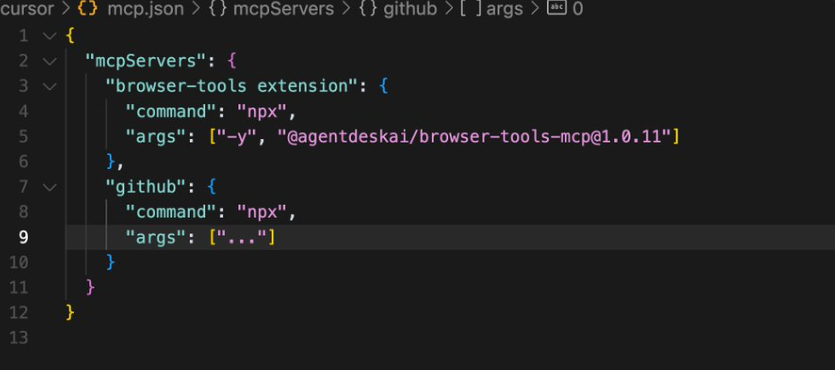Open the 0 index breadcrumb segment
The image size is (835, 370).
578,9
